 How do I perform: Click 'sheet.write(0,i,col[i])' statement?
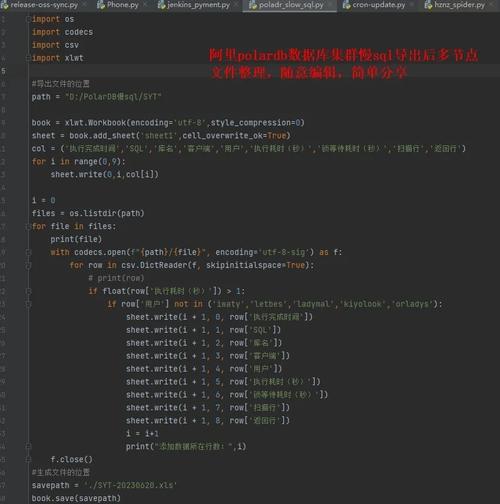pos(105,174)
